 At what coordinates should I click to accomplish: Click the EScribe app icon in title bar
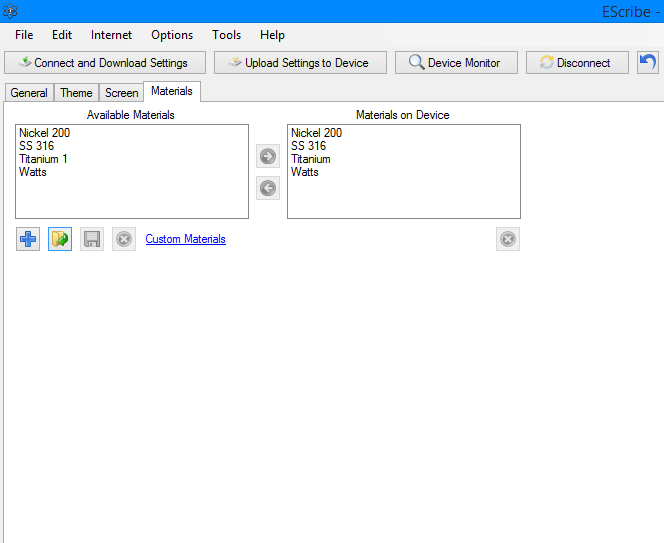coord(11,11)
